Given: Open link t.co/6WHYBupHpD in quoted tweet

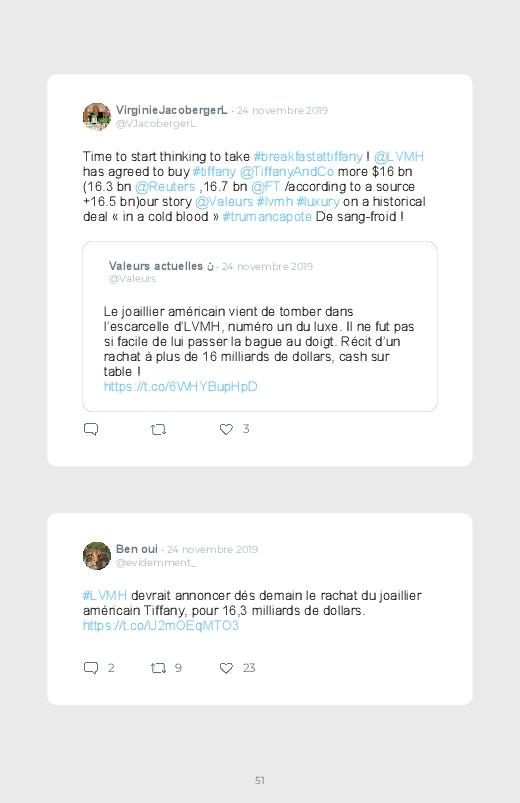Looking at the screenshot, I should pos(180,387).
